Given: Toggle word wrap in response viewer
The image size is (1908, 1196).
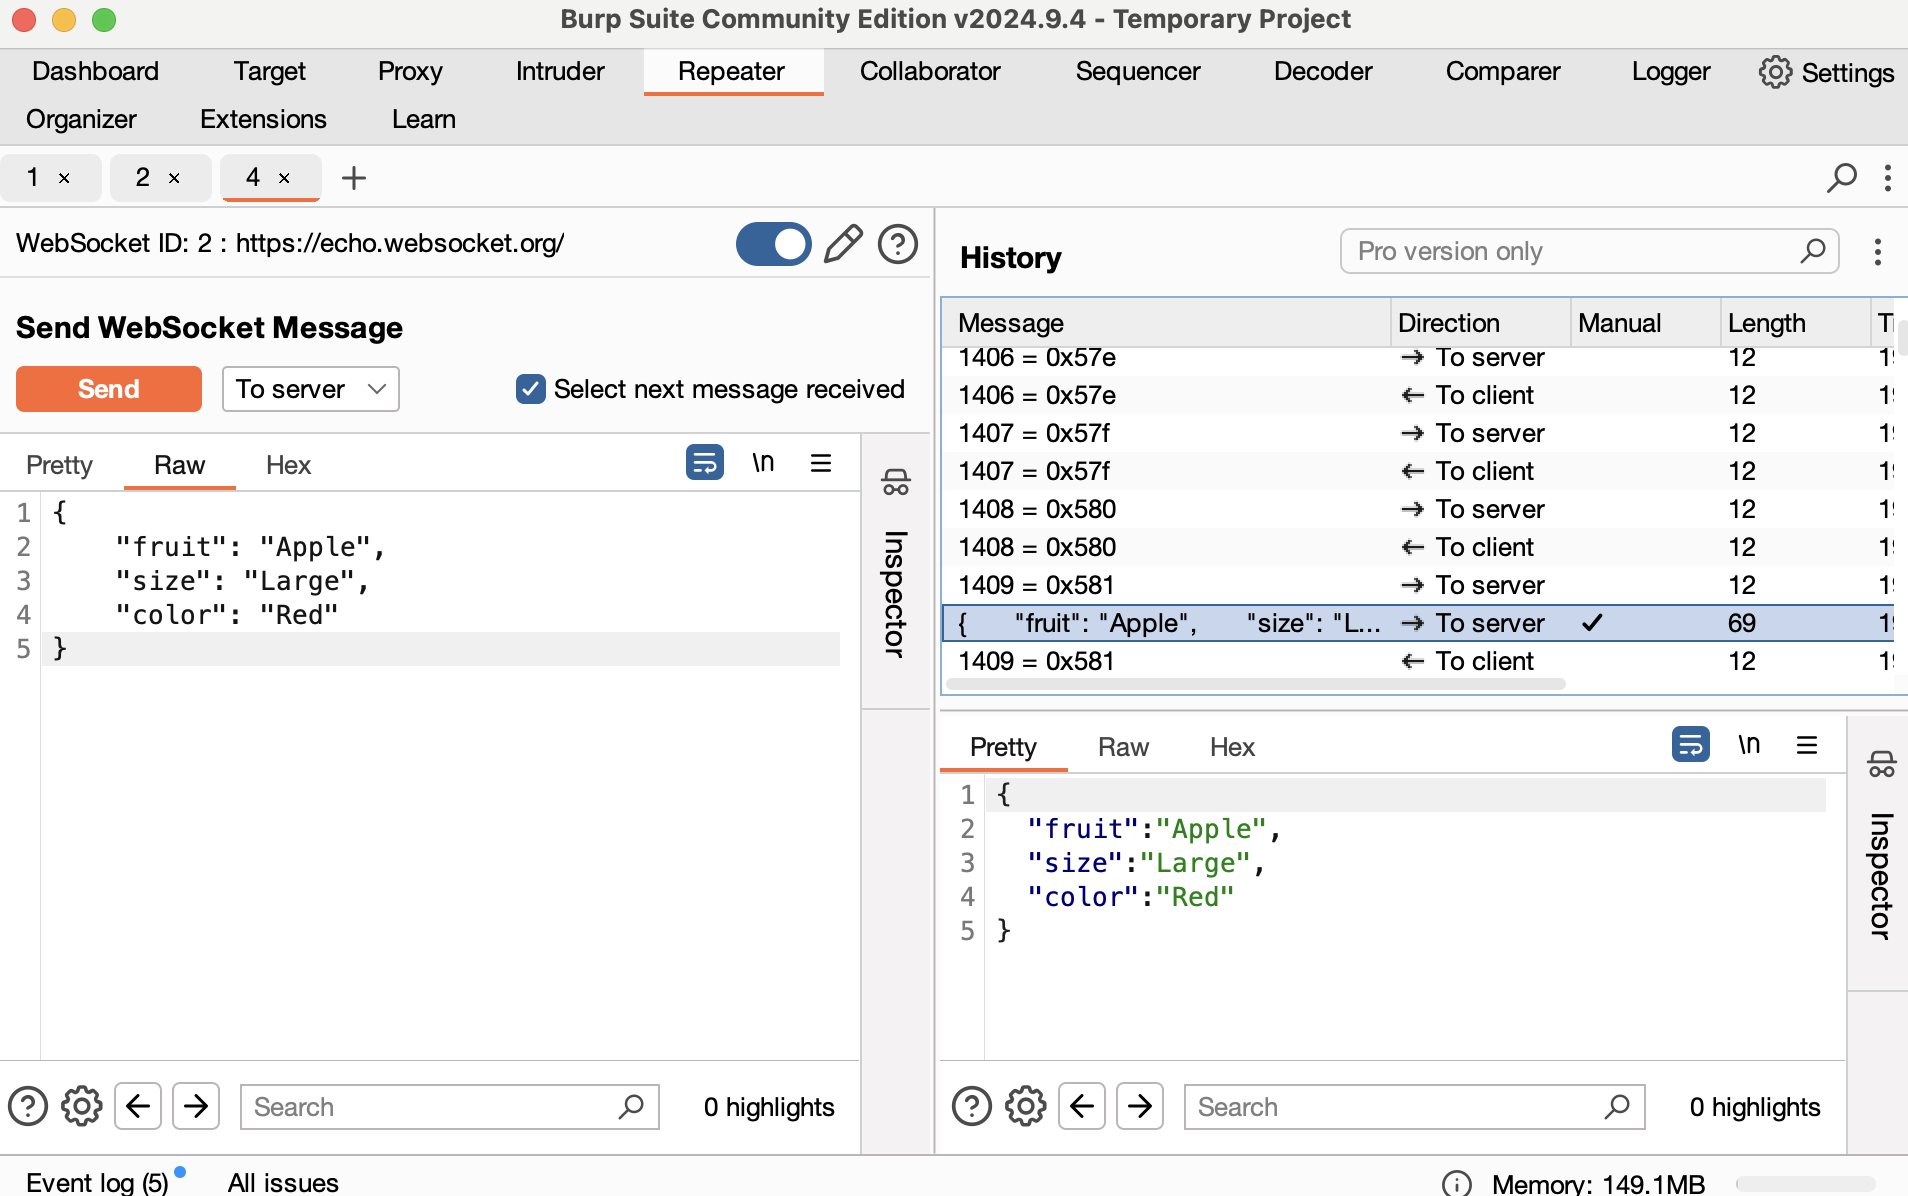Looking at the screenshot, I should coord(1690,744).
